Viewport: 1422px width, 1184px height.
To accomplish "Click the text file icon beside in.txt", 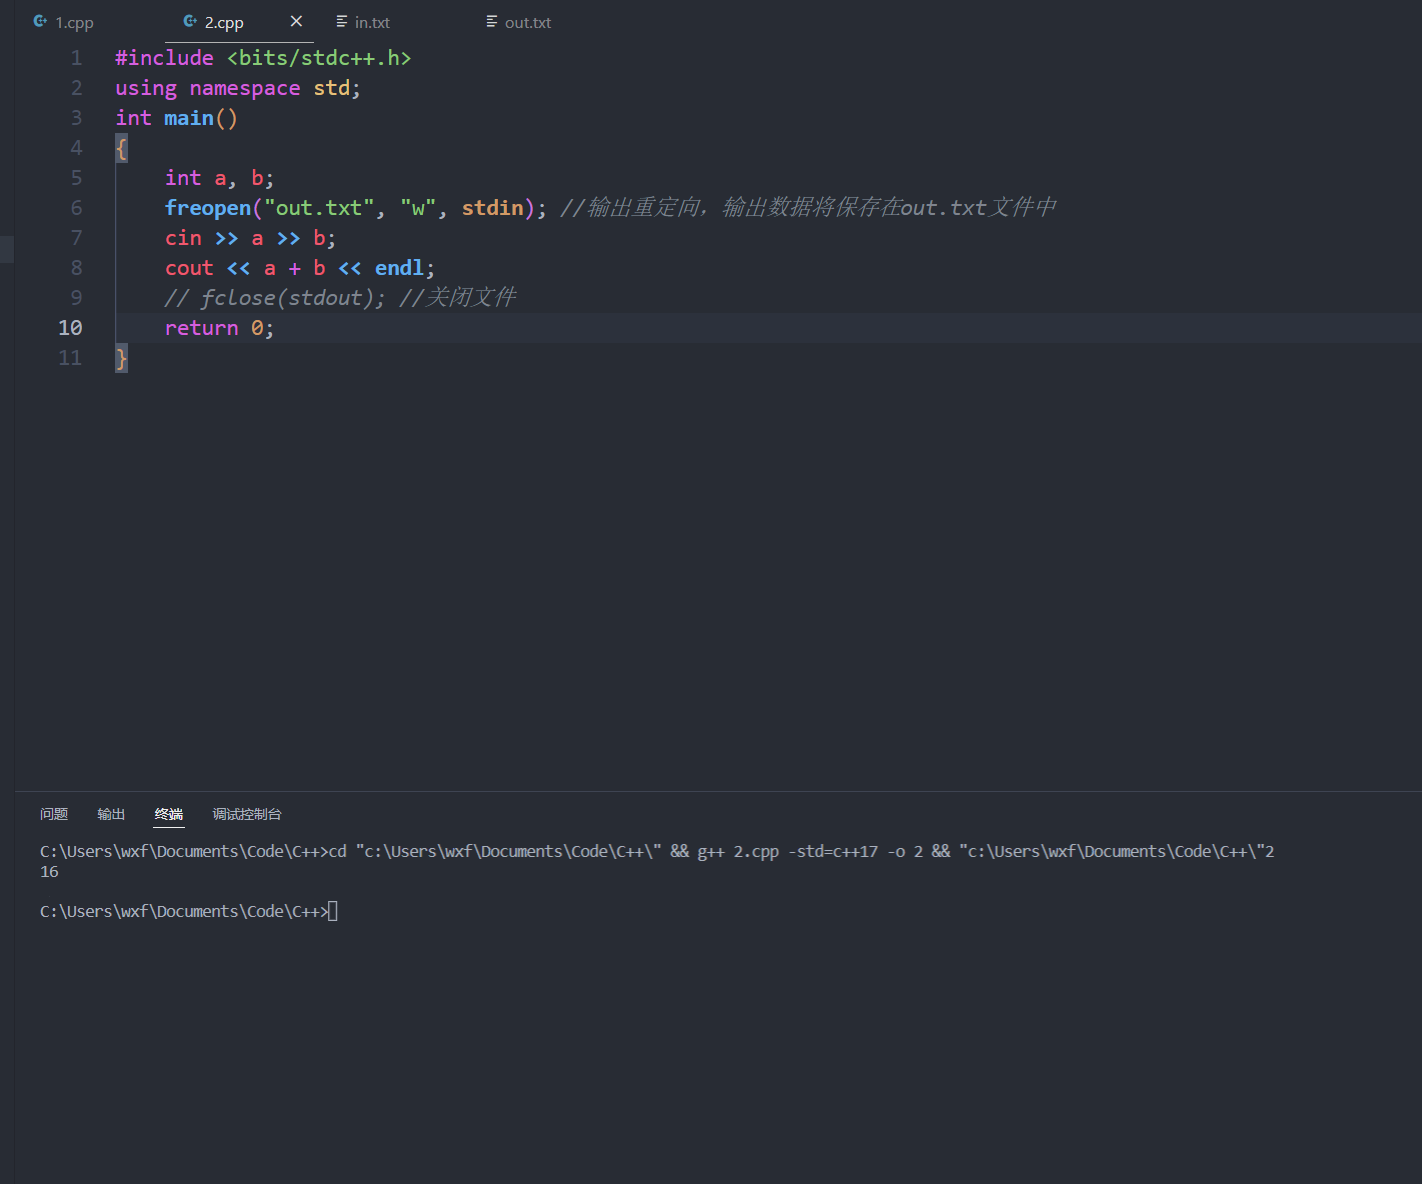I will point(340,21).
